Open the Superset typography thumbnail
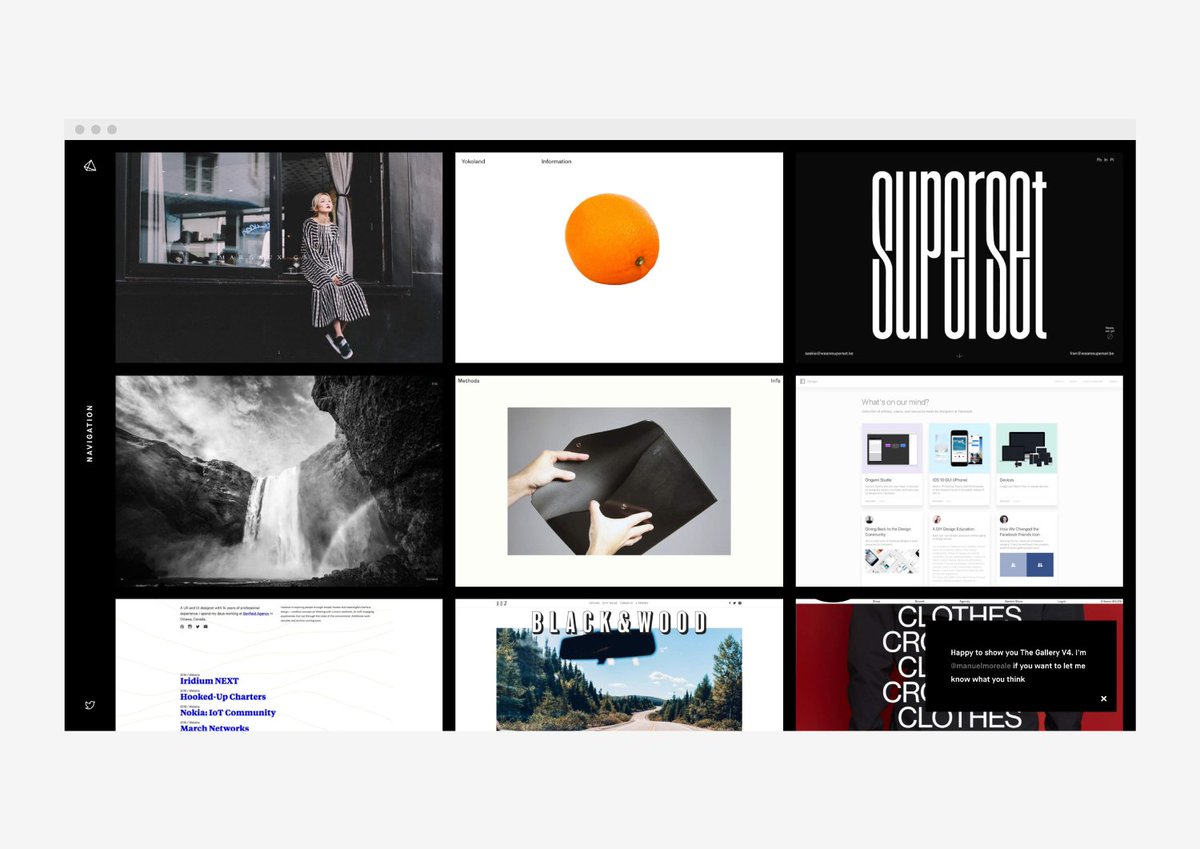Screen dimensions: 1200x849 [x=959, y=258]
